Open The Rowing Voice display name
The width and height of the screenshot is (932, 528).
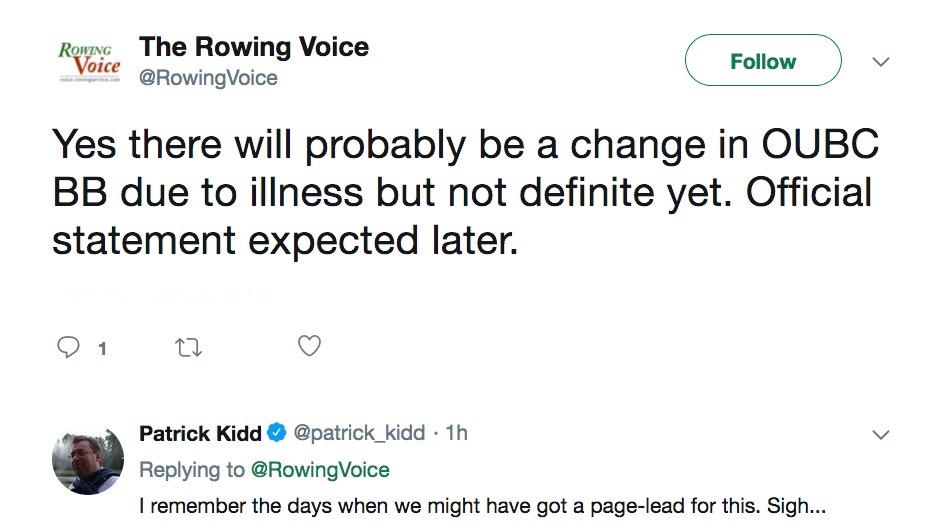(x=254, y=46)
